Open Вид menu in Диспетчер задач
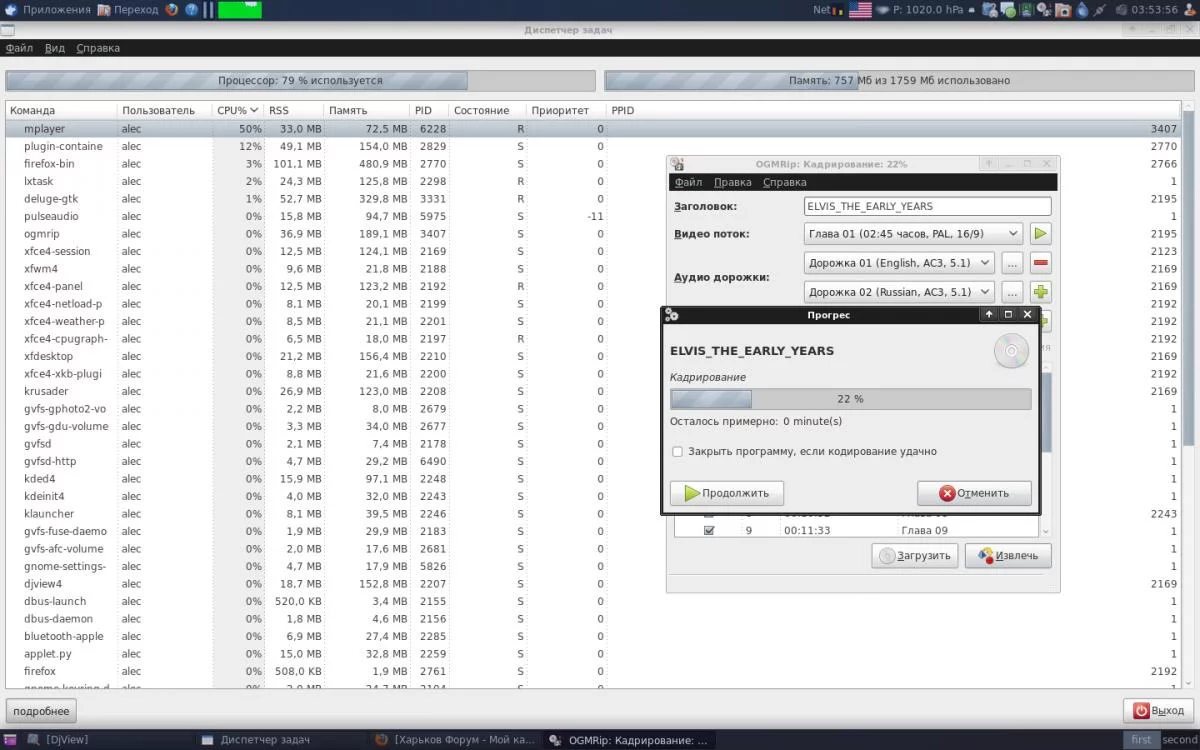The width and height of the screenshot is (1200, 750). (x=55, y=48)
